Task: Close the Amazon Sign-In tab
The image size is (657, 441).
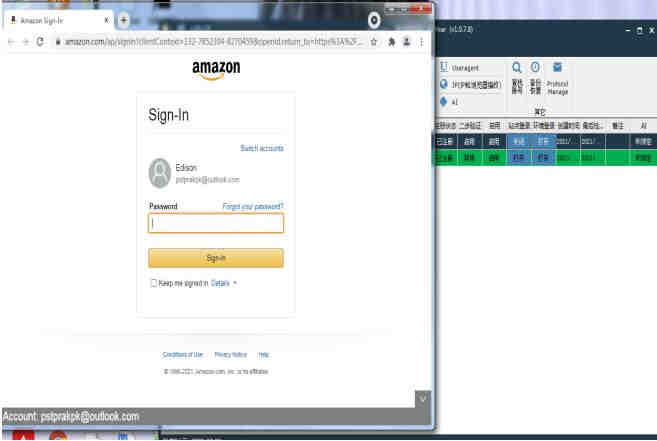Action: point(106,20)
